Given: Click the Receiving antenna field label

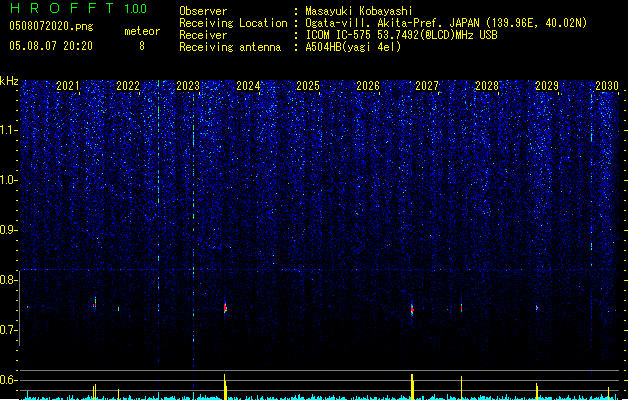Looking at the screenshot, I should point(230,47).
